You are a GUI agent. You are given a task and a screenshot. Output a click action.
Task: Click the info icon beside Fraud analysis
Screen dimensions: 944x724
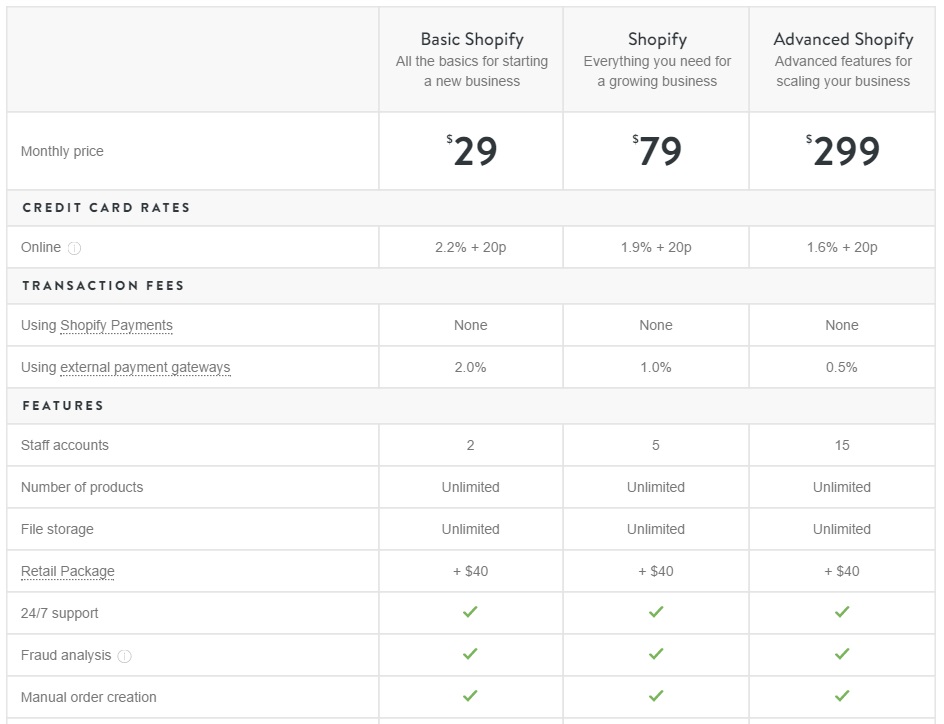coord(124,656)
